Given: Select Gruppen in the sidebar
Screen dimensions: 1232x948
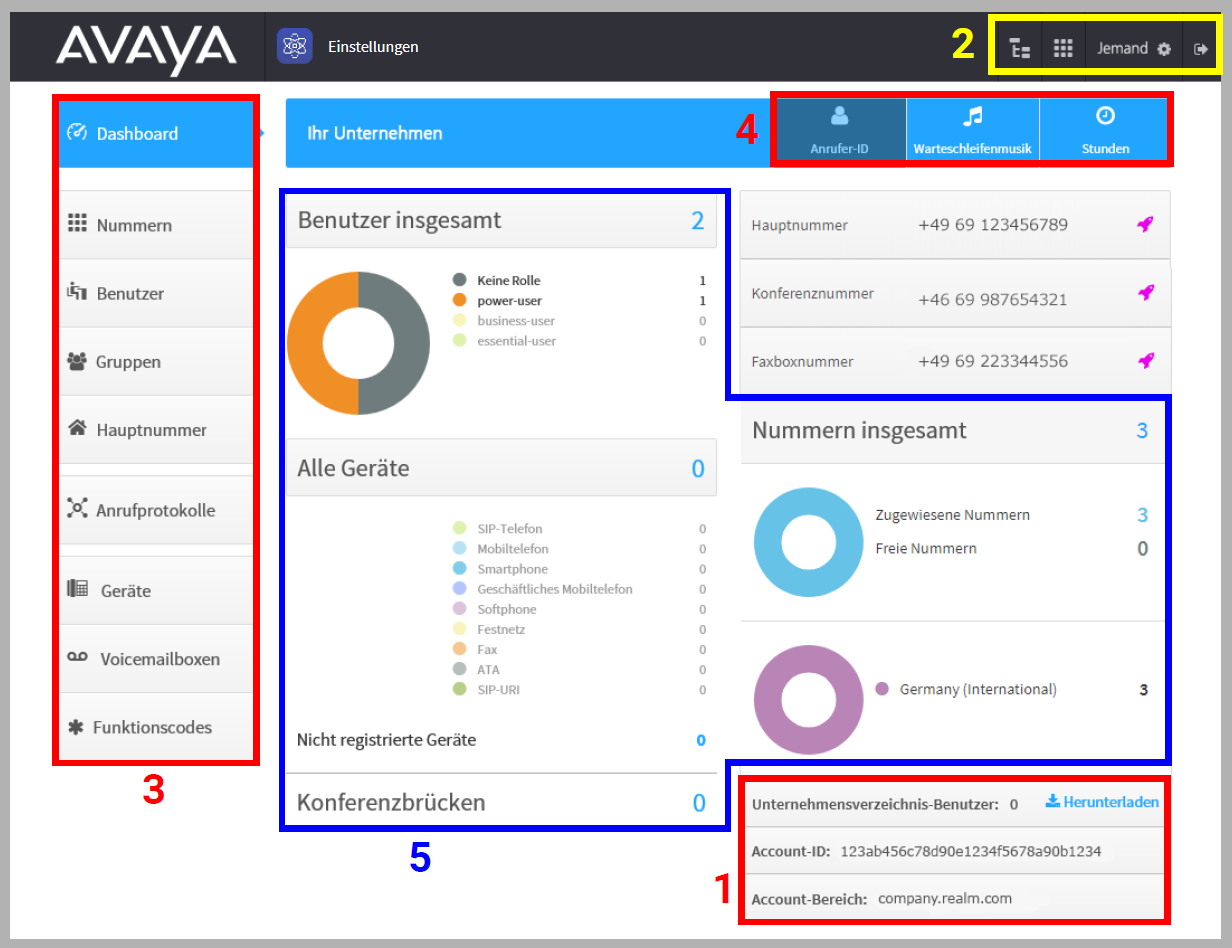Looking at the screenshot, I should pyautogui.click(x=157, y=361).
